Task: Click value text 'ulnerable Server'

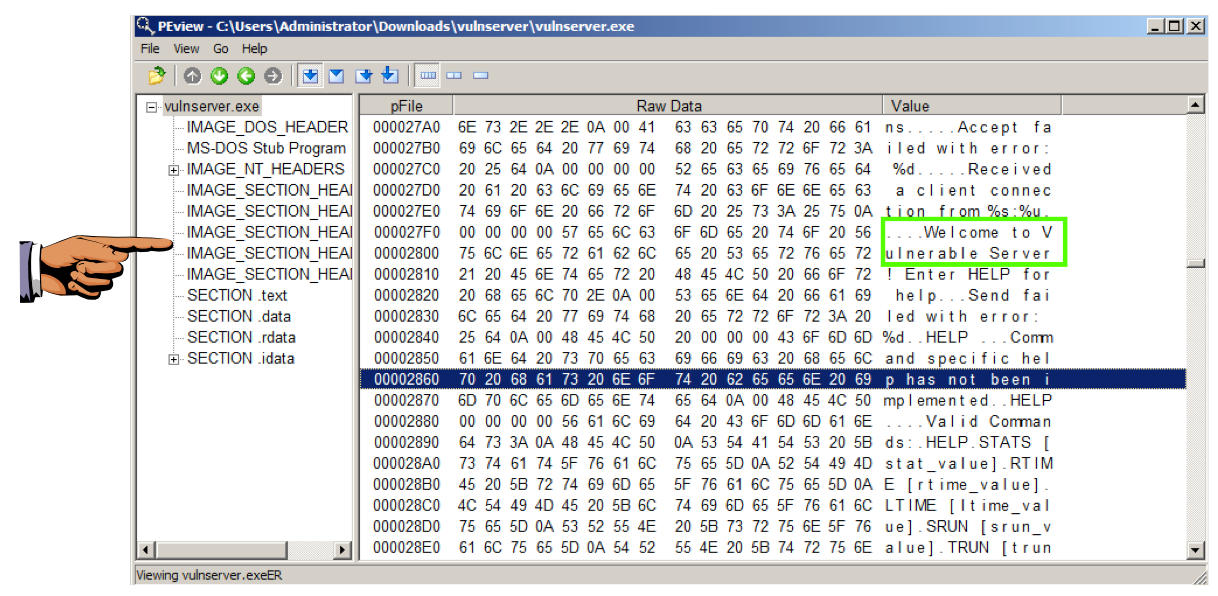Action: pos(968,253)
